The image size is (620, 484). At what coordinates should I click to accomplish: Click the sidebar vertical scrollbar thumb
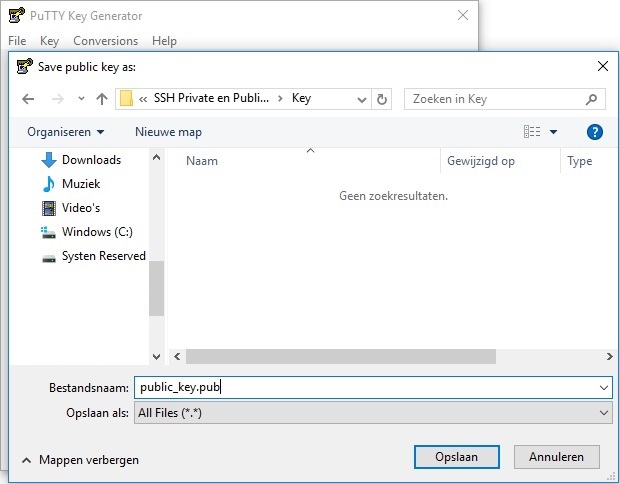pos(157,288)
